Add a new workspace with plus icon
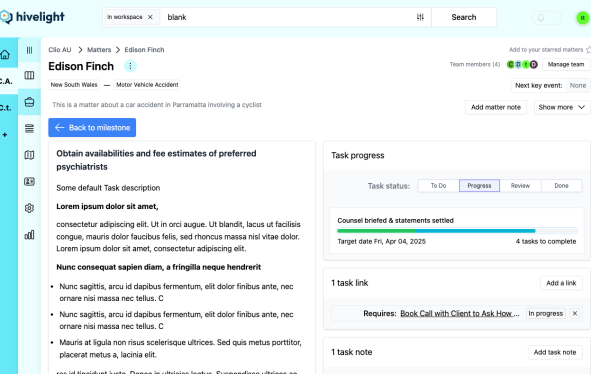 click(x=5, y=135)
